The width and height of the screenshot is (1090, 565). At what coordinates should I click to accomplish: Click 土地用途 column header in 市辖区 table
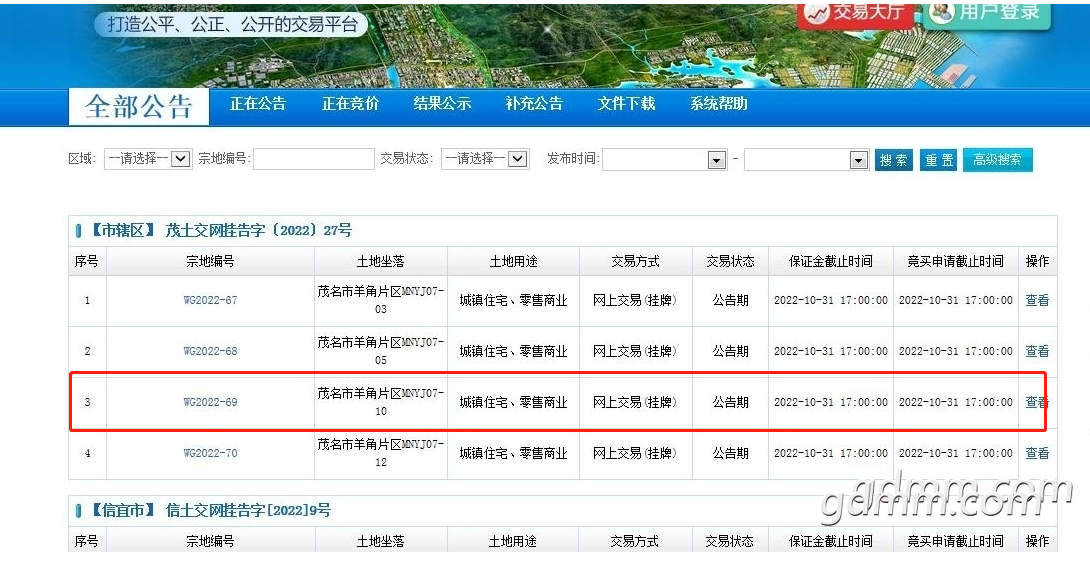tap(513, 261)
